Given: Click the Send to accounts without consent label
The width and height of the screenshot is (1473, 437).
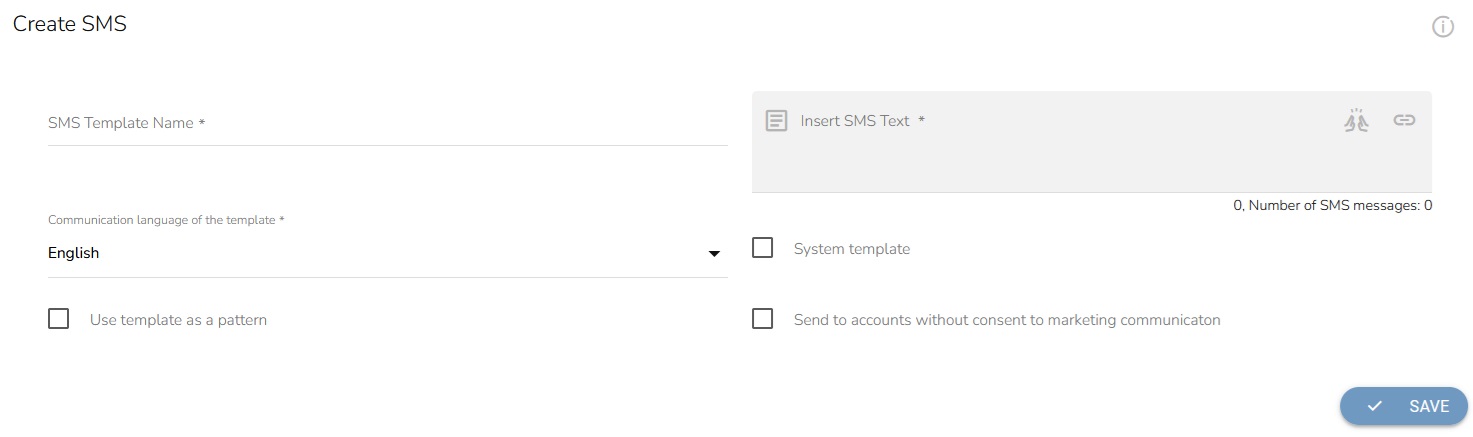Looking at the screenshot, I should [1007, 321].
